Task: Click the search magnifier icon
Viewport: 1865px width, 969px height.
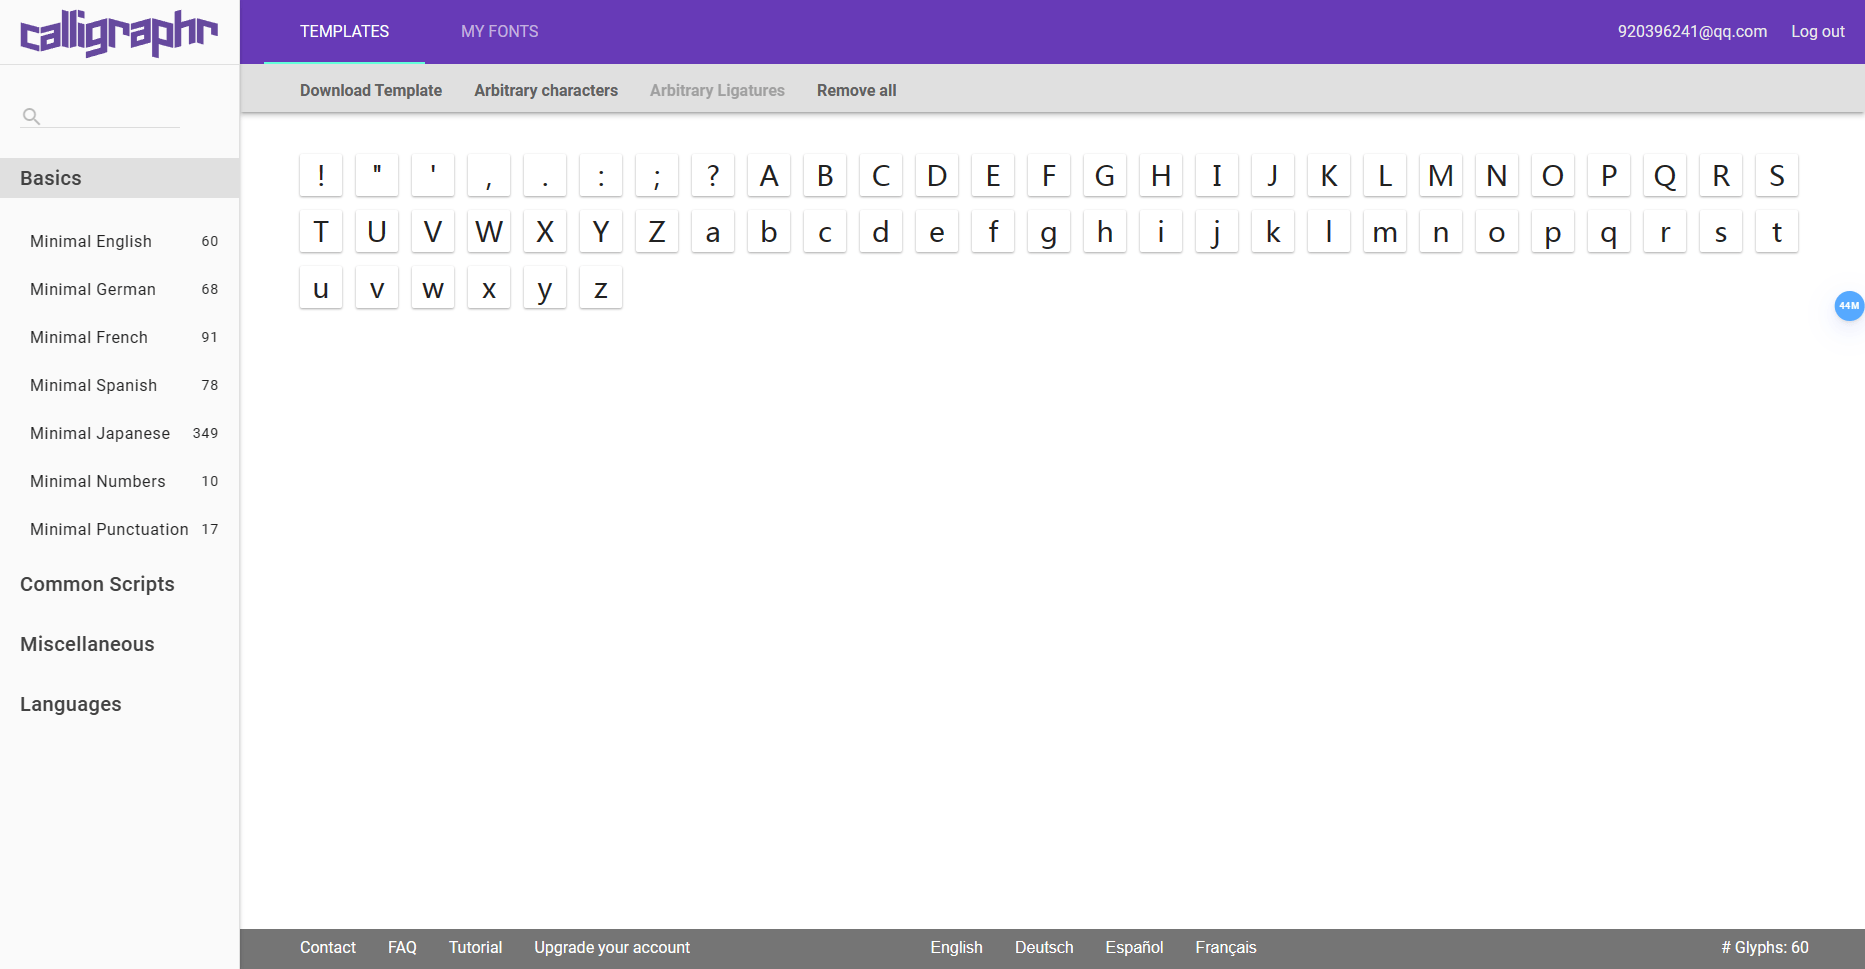Action: click(x=31, y=116)
